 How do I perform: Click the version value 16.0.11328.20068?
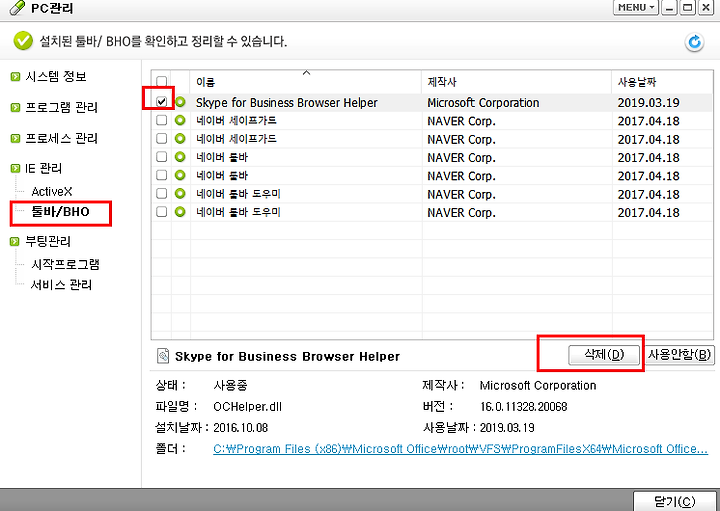523,406
